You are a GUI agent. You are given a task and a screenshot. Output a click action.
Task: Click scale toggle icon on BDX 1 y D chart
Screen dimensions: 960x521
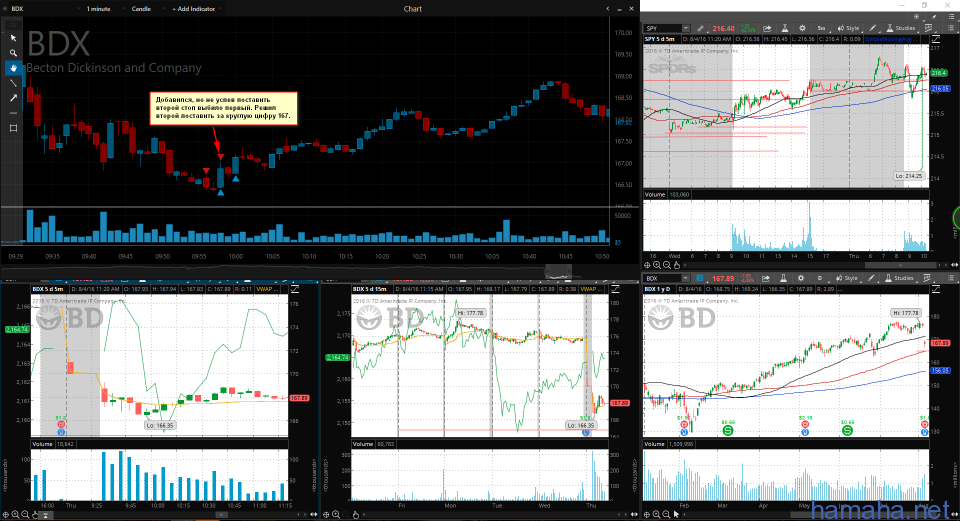point(936,289)
